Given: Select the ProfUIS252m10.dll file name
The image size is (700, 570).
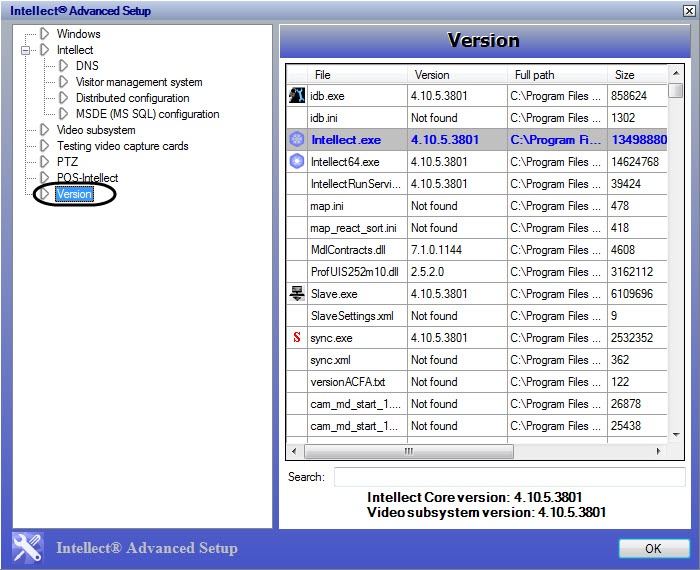Looking at the screenshot, I should pos(354,272).
